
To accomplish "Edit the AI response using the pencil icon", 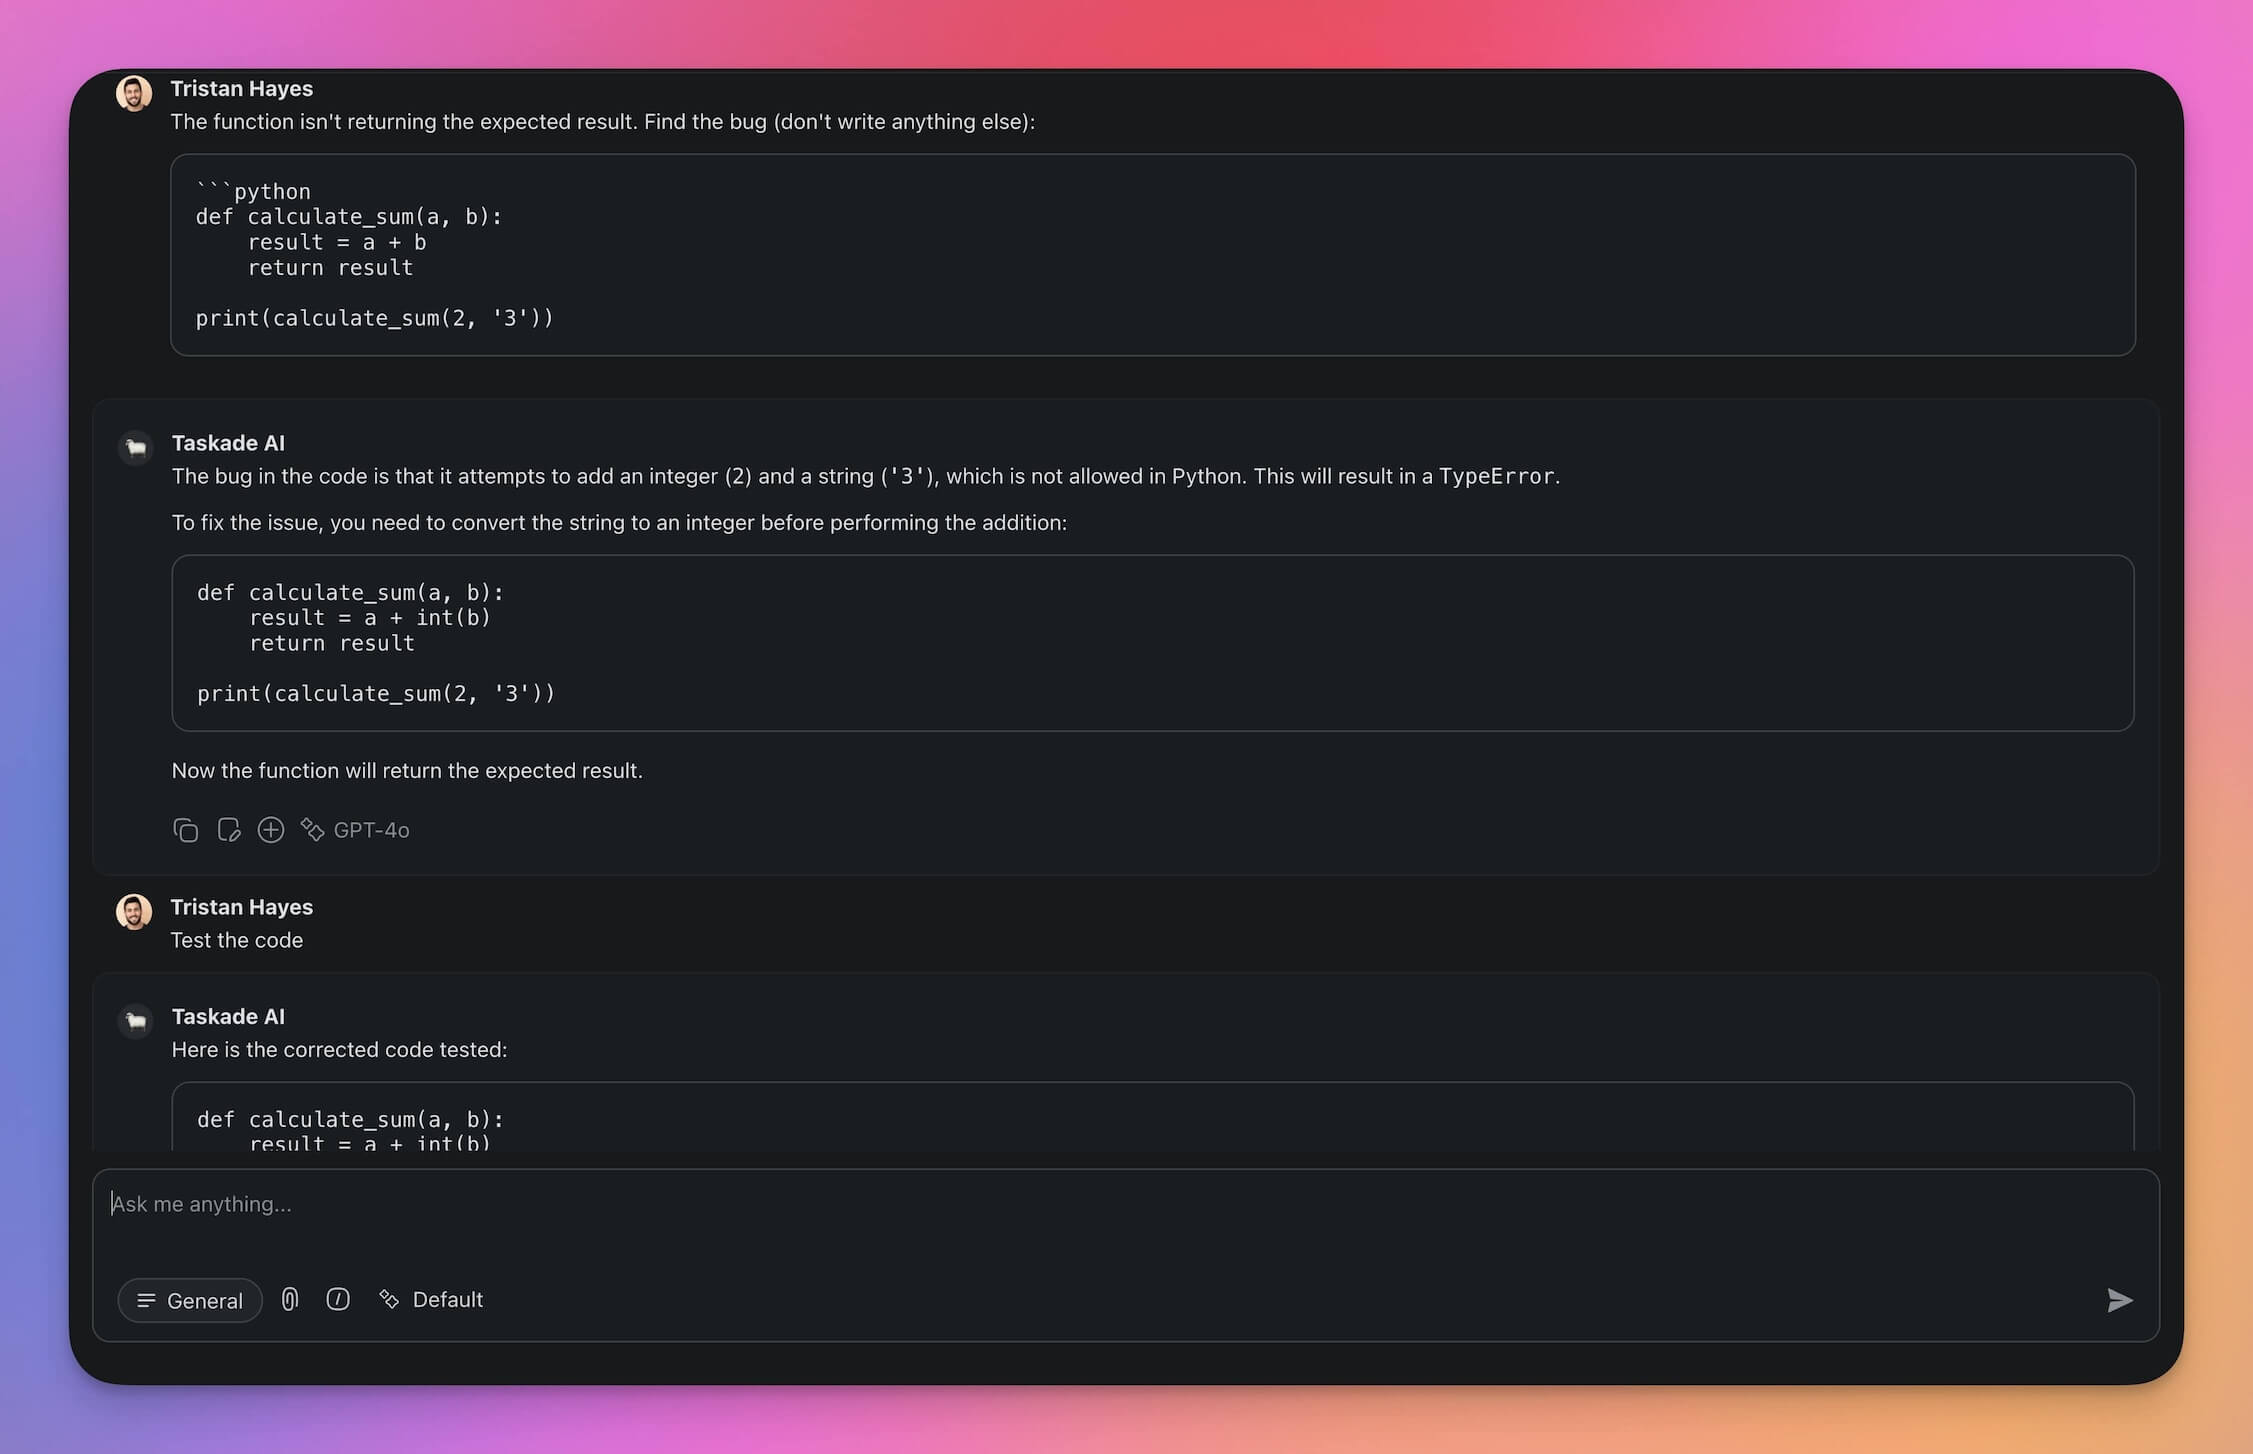I will 228,830.
